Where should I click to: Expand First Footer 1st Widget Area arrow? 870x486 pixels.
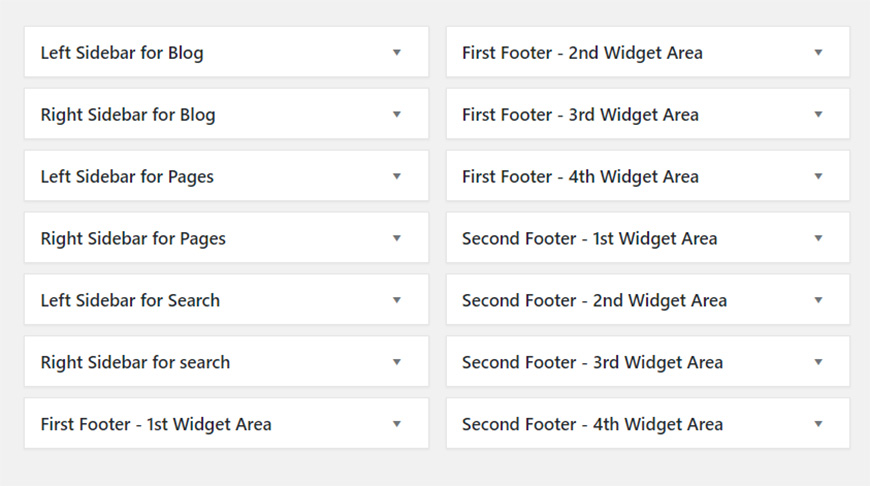397,424
